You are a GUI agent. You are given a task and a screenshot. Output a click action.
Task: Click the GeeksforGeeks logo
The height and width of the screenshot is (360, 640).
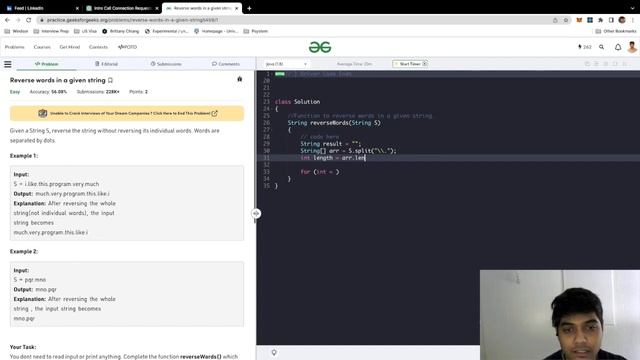(320, 47)
